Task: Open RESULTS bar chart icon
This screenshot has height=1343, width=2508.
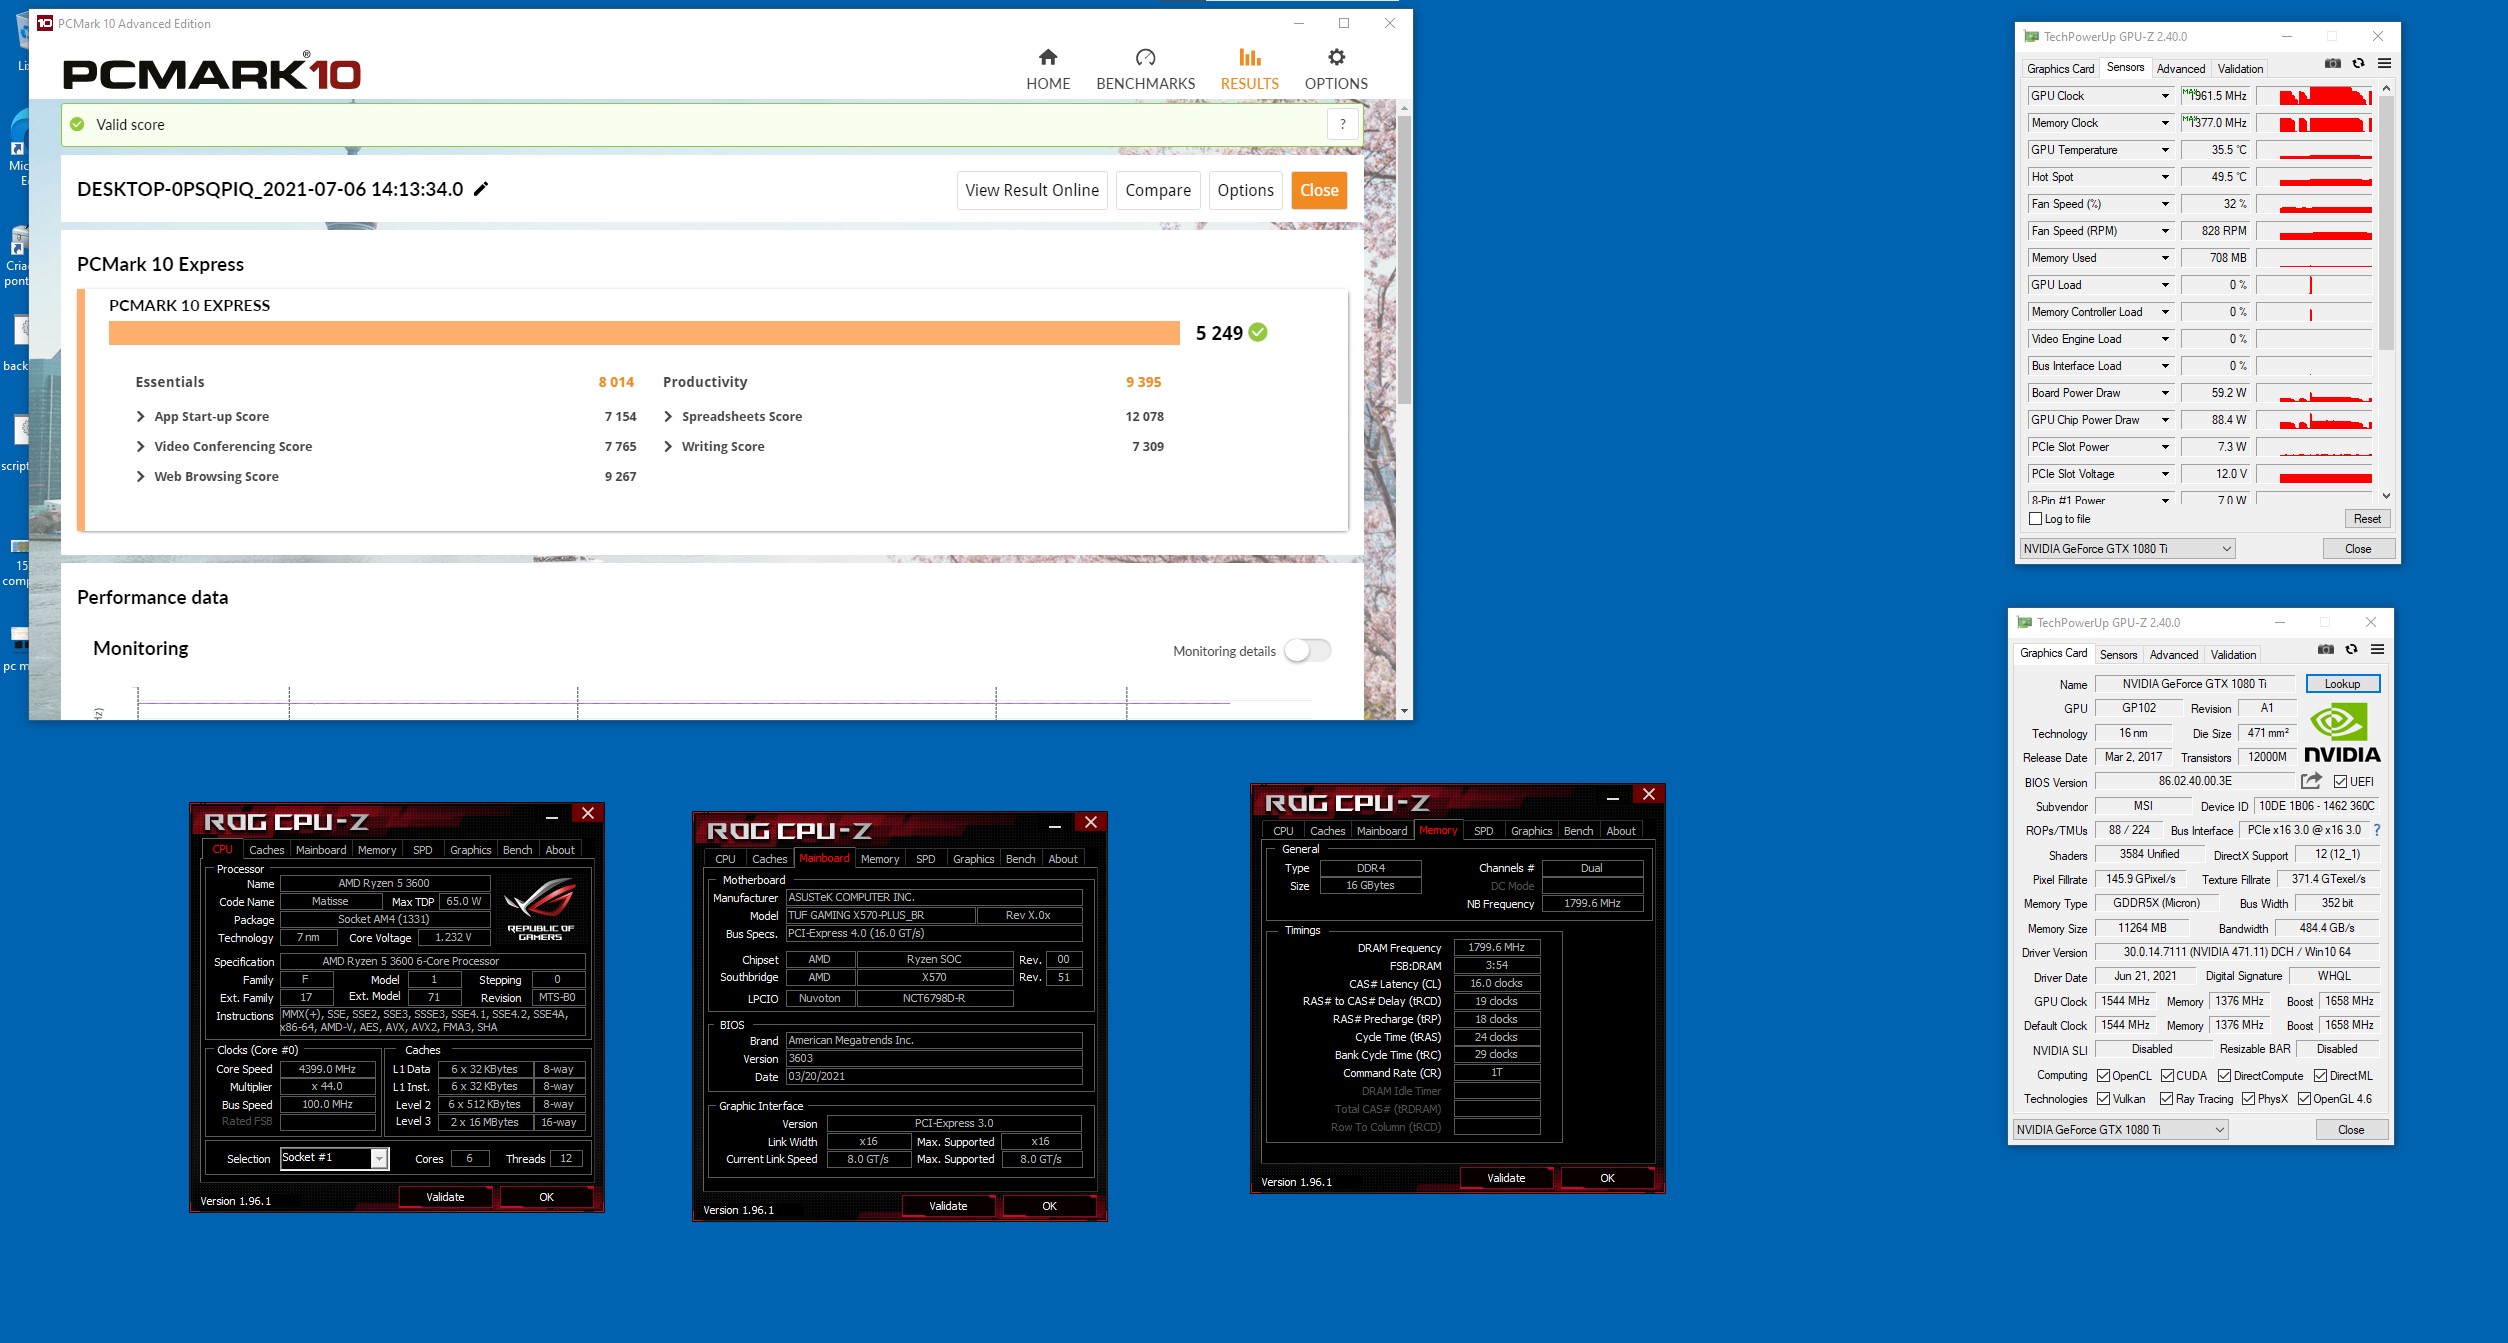Action: [x=1249, y=57]
